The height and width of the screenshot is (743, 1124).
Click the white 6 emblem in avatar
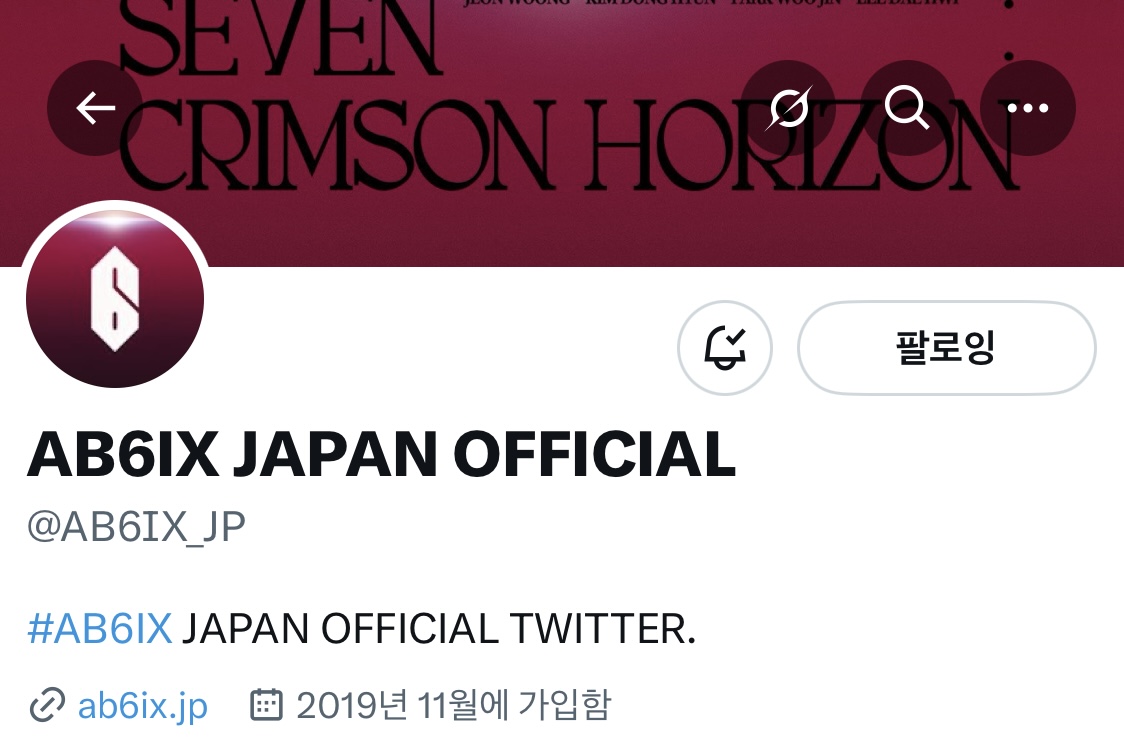[x=115, y=298]
